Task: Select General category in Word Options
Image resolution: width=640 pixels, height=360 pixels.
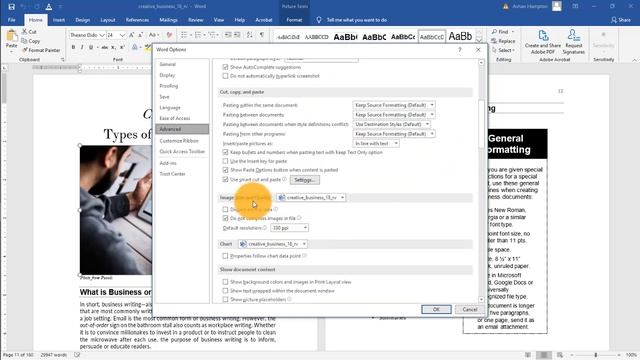Action: tap(168, 64)
